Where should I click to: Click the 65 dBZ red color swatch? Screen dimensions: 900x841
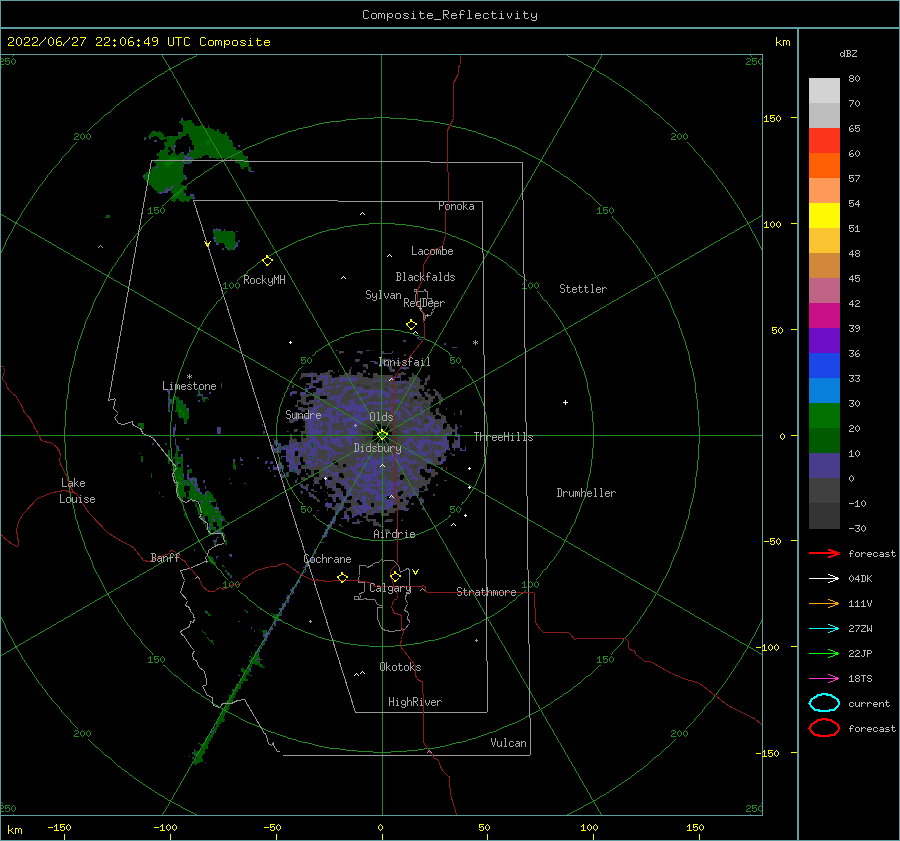(x=824, y=141)
